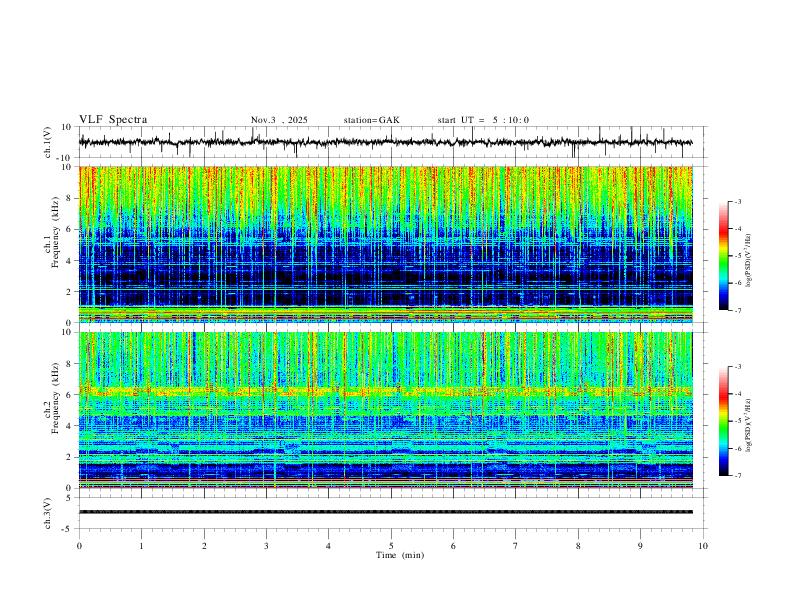Click the ch.1 color scale bar
This screenshot has height=612, width=792.
pyautogui.click(x=724, y=256)
